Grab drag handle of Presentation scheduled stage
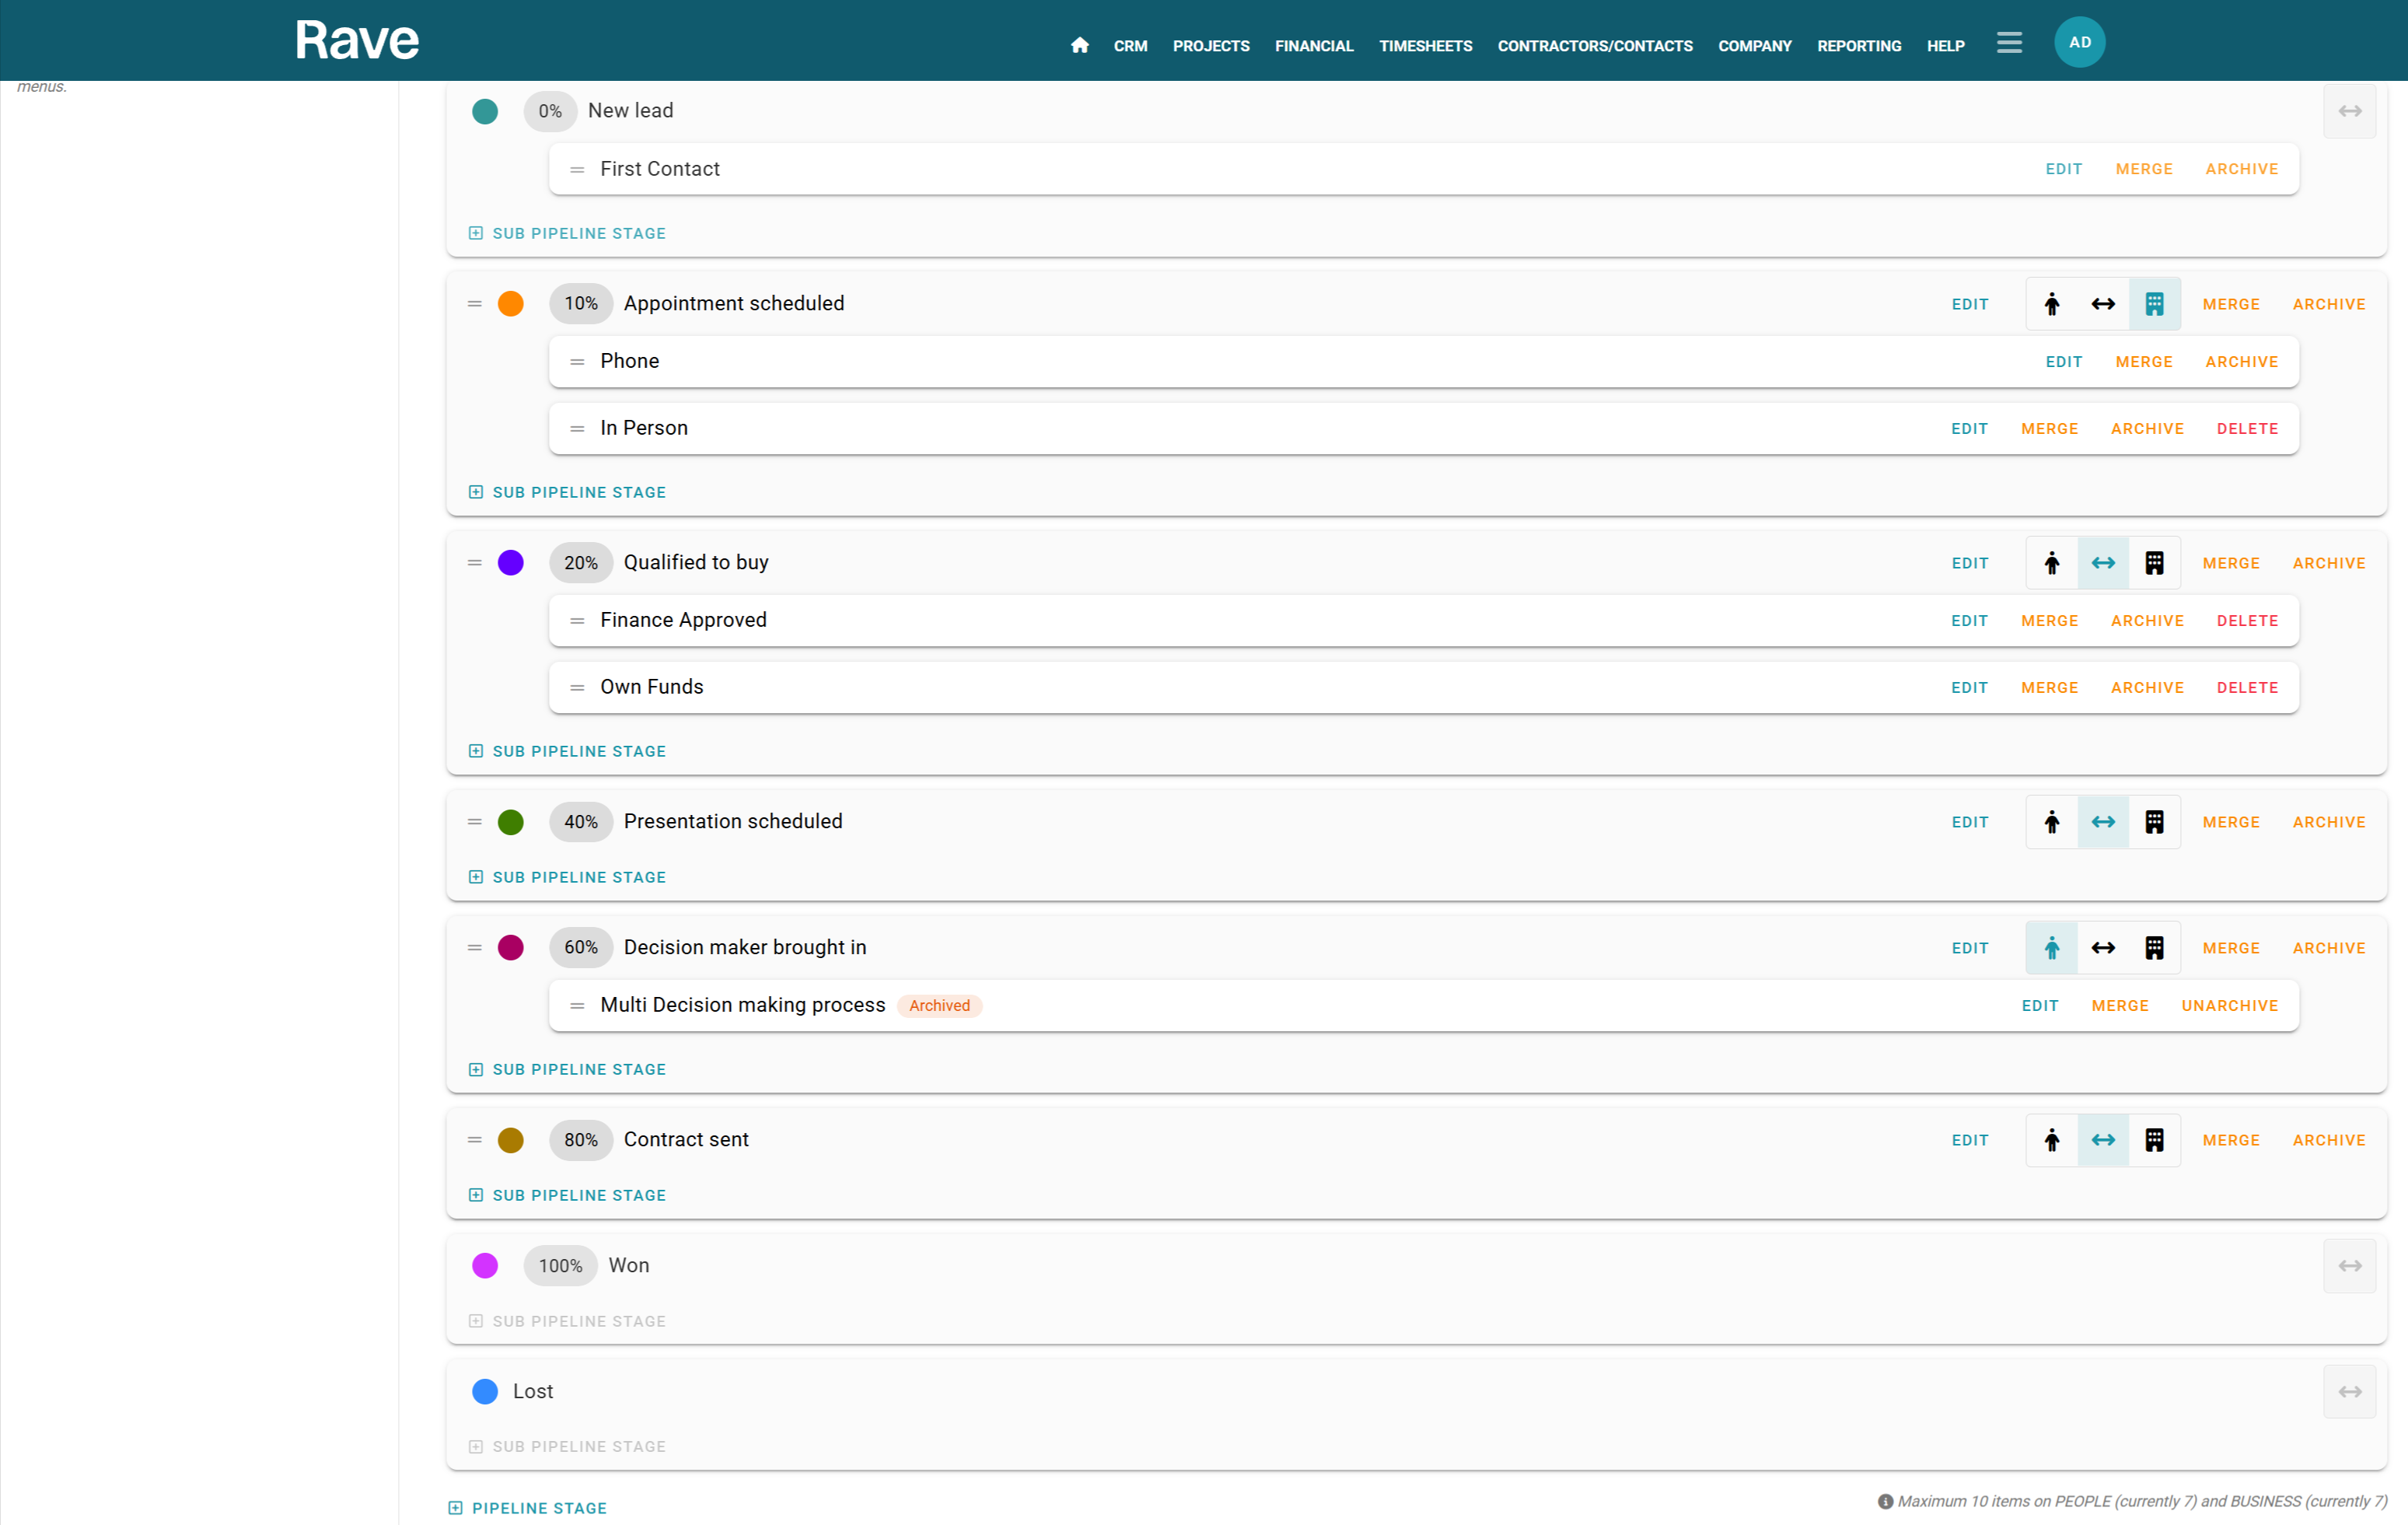 click(475, 822)
